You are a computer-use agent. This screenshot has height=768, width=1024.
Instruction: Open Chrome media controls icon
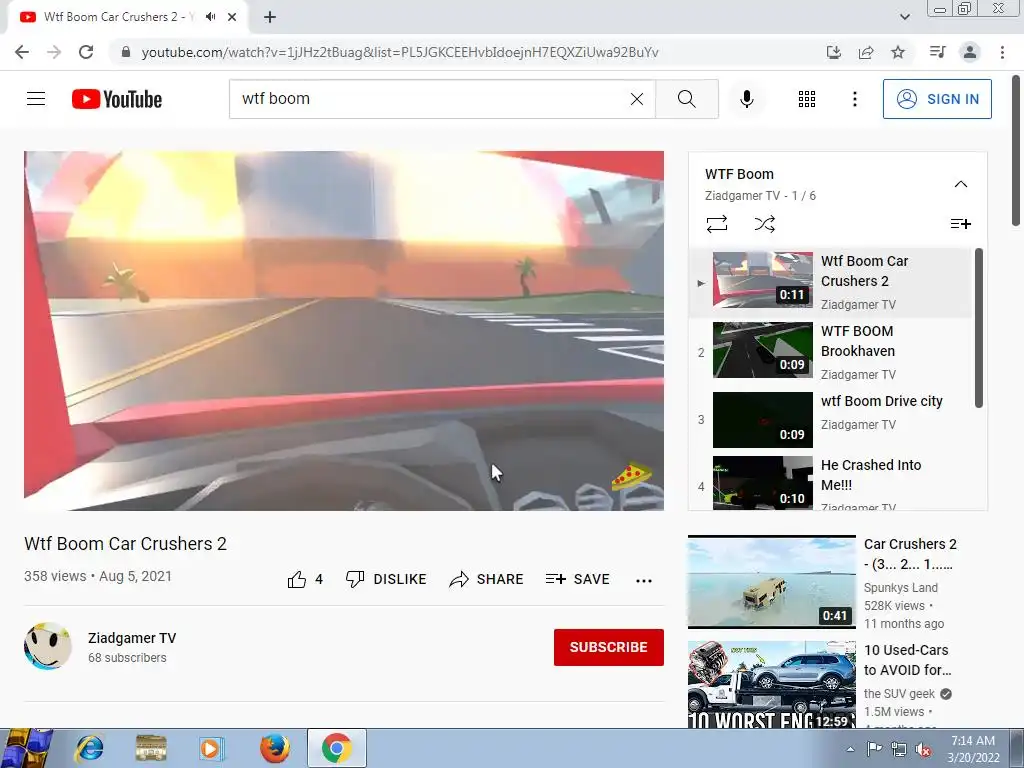point(937,52)
